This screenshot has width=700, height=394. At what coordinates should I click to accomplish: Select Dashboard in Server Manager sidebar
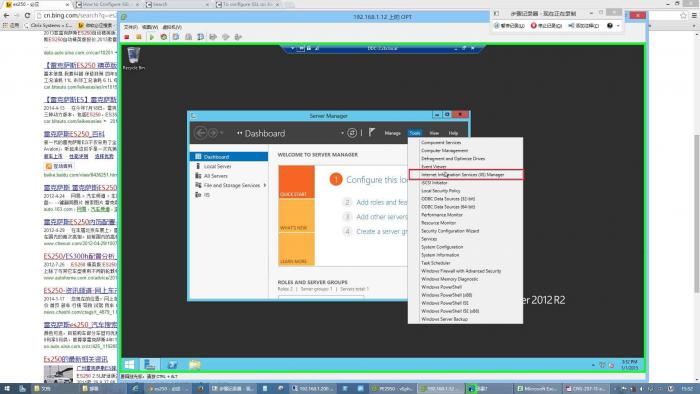(229, 157)
